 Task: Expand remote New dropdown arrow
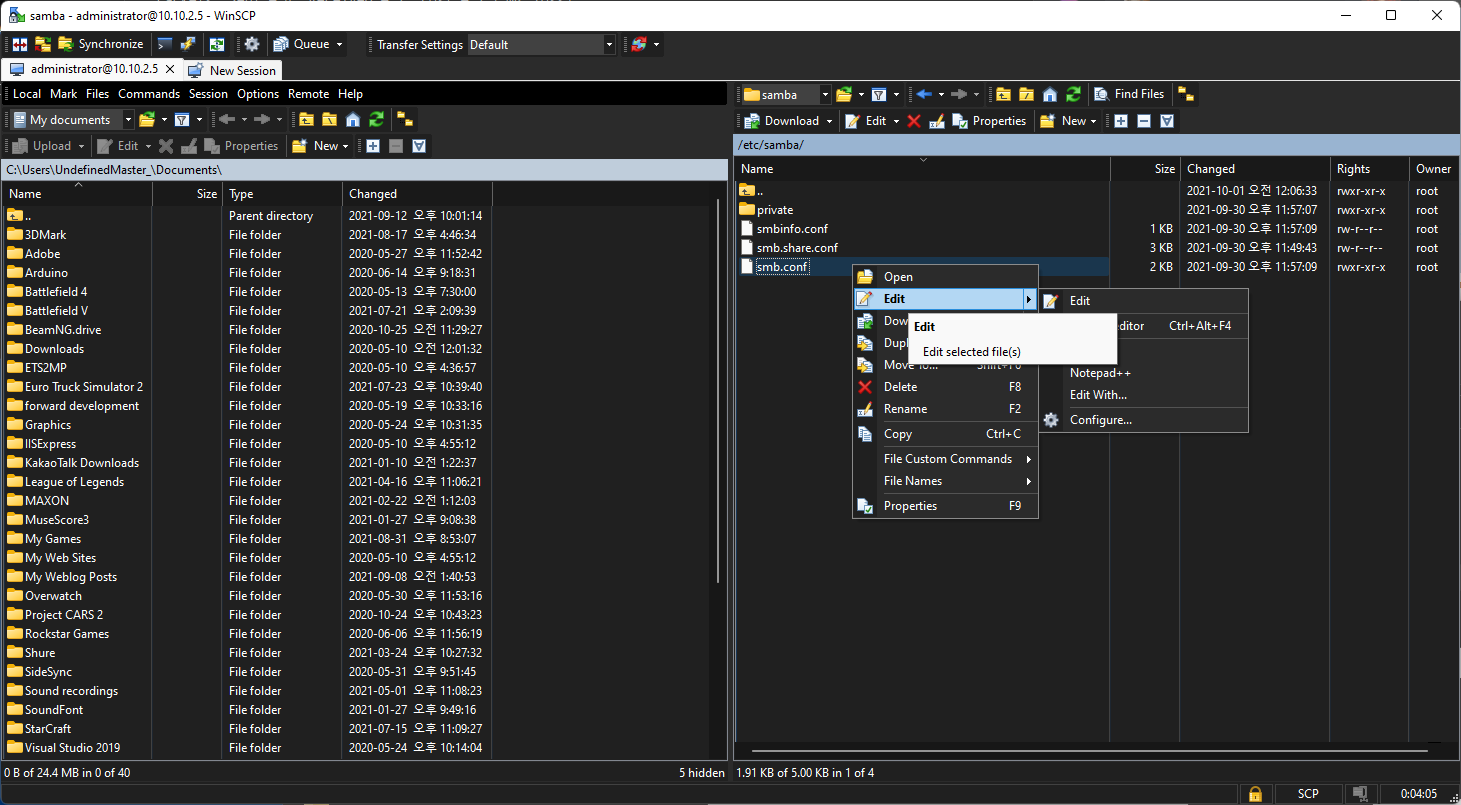pos(1093,121)
